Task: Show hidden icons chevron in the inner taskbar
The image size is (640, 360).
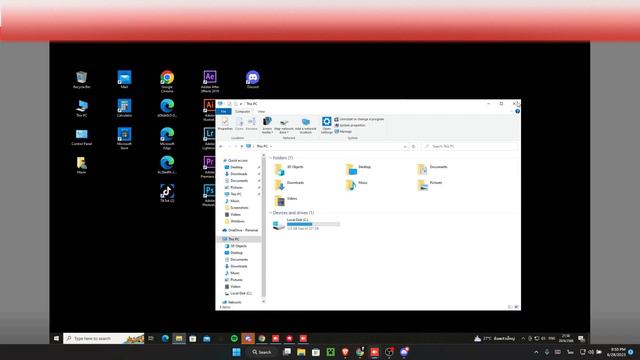Action: [x=523, y=338]
